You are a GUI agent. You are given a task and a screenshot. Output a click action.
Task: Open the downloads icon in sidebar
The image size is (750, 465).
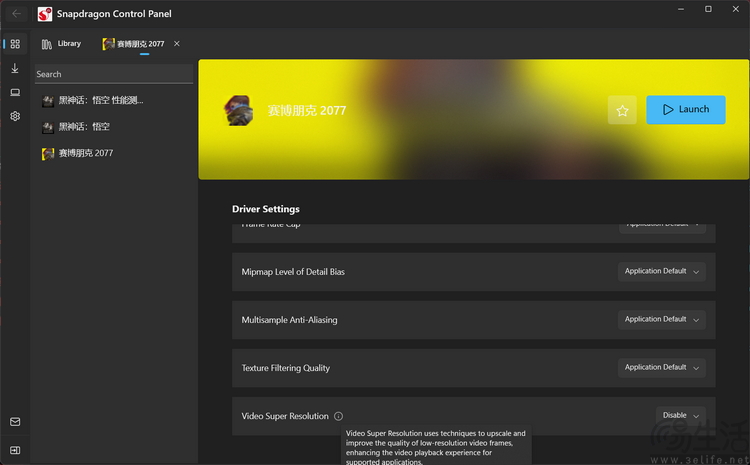pos(15,68)
